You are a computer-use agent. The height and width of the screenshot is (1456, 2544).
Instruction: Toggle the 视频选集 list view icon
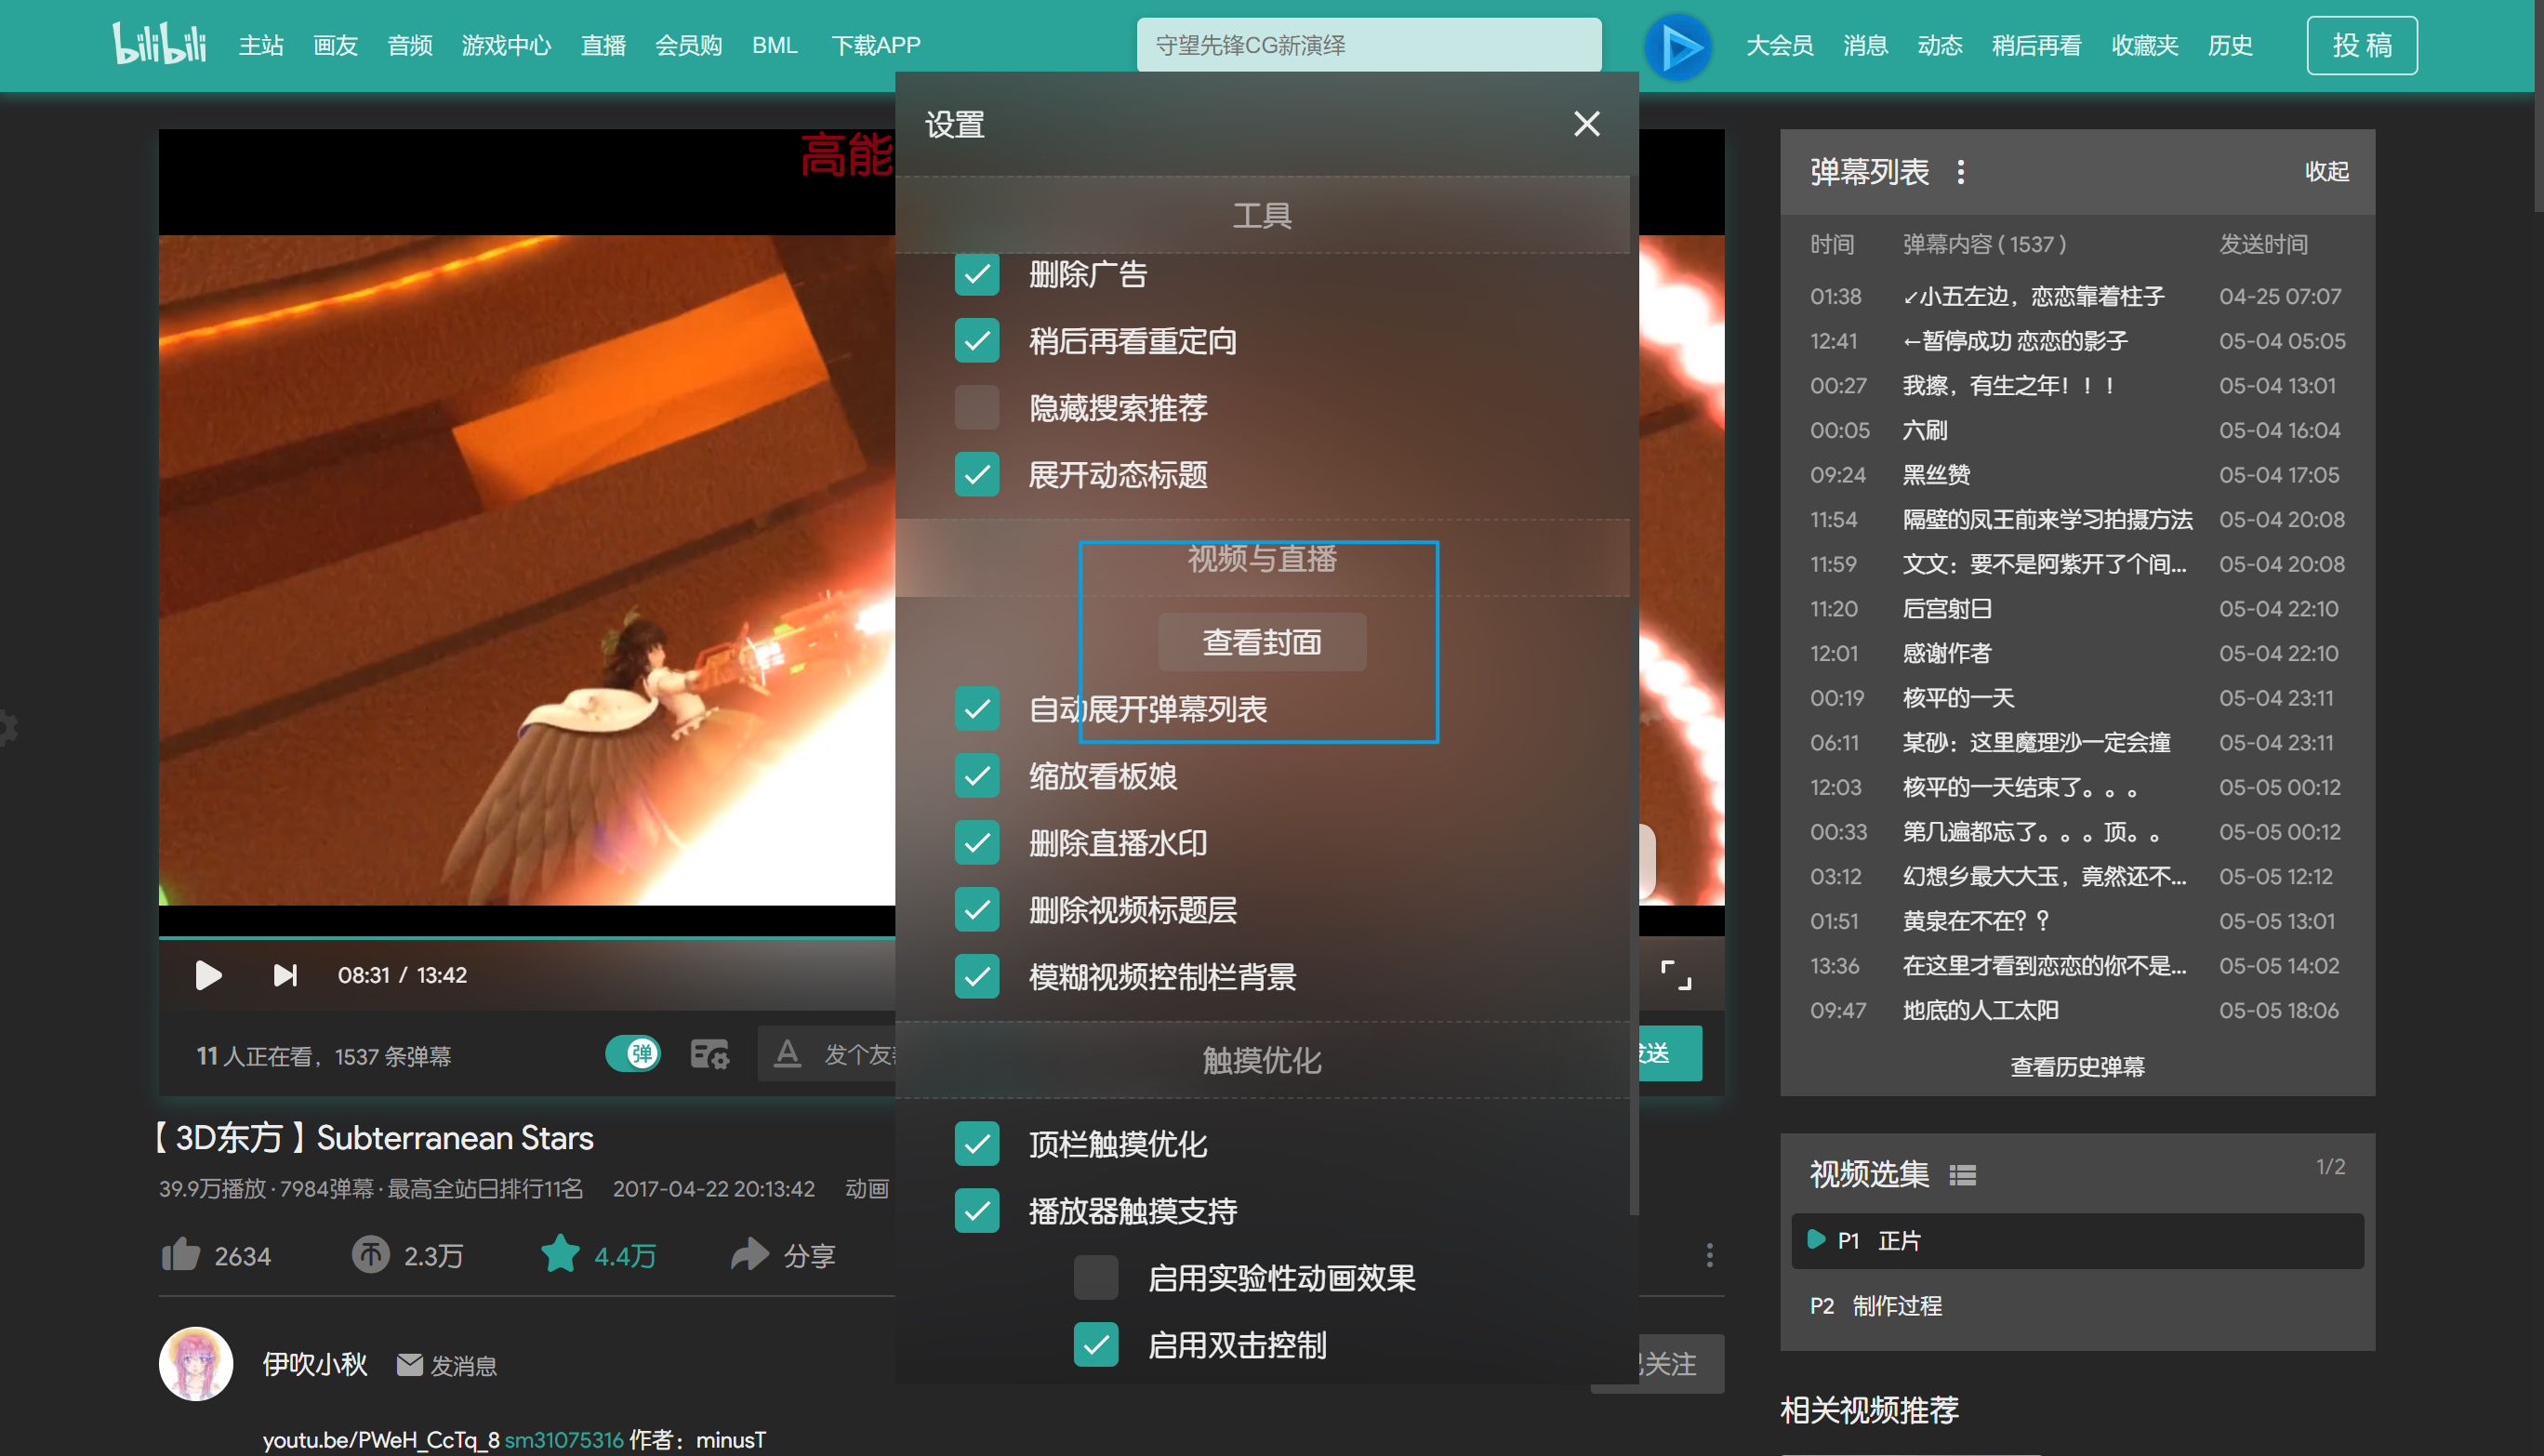pyautogui.click(x=1962, y=1175)
